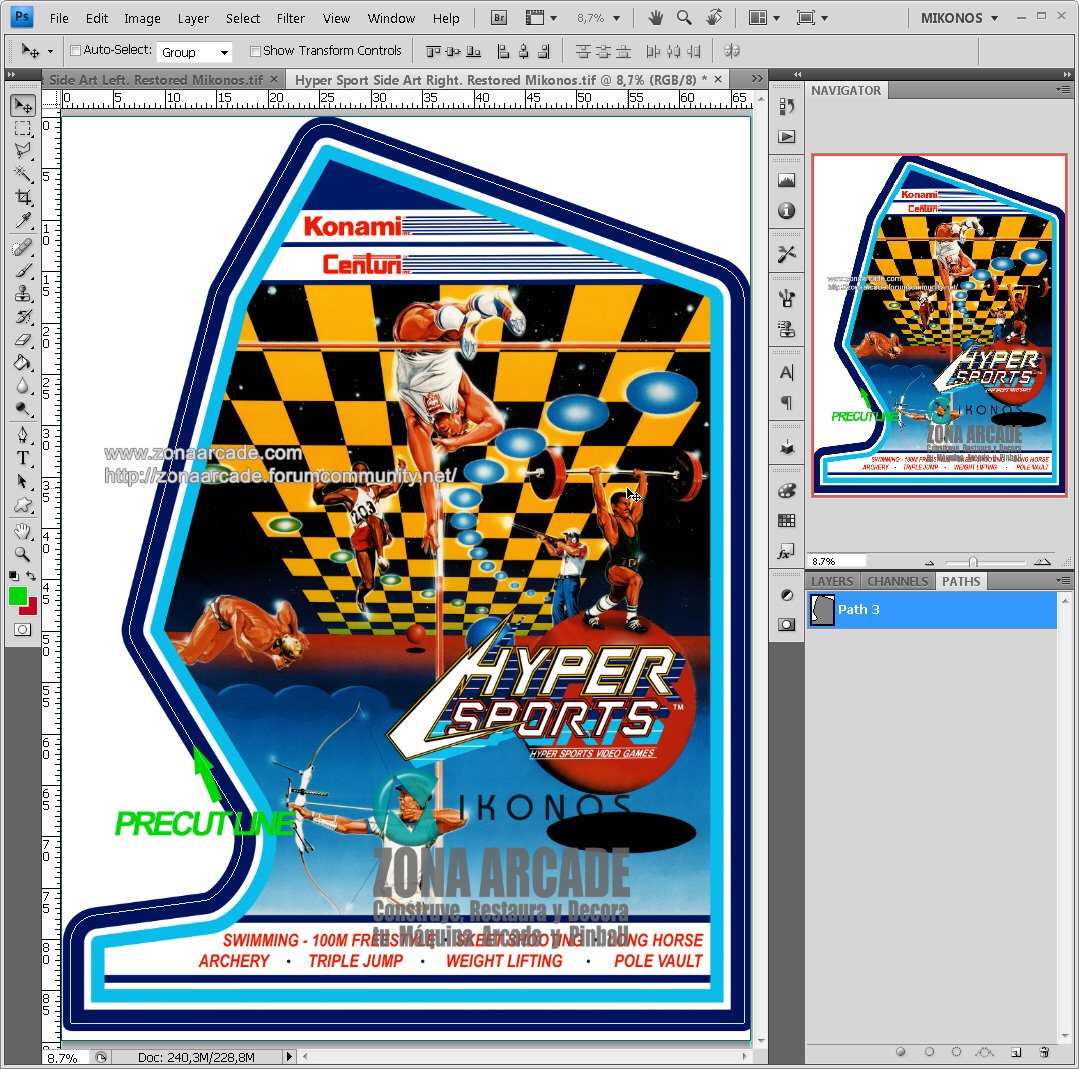Switch to the Channels tab
Viewport: 1079px width, 1069px height.
click(897, 581)
